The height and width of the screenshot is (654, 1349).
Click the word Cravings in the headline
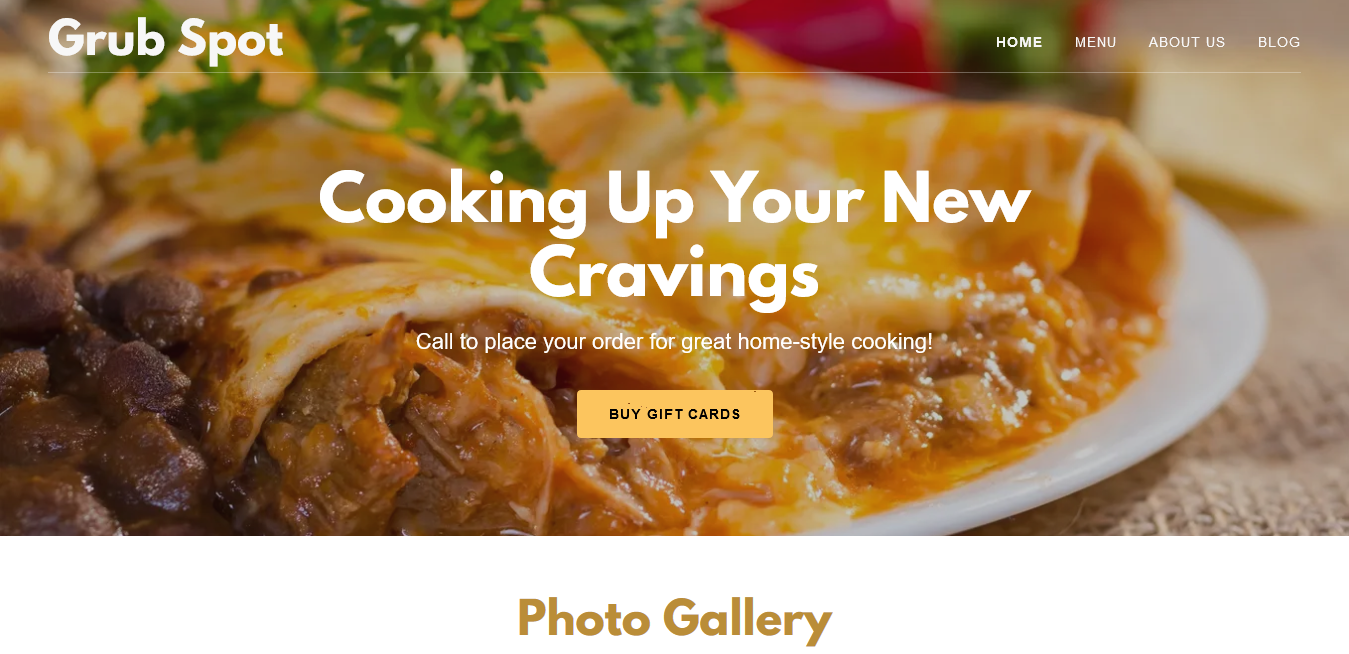[x=674, y=273]
